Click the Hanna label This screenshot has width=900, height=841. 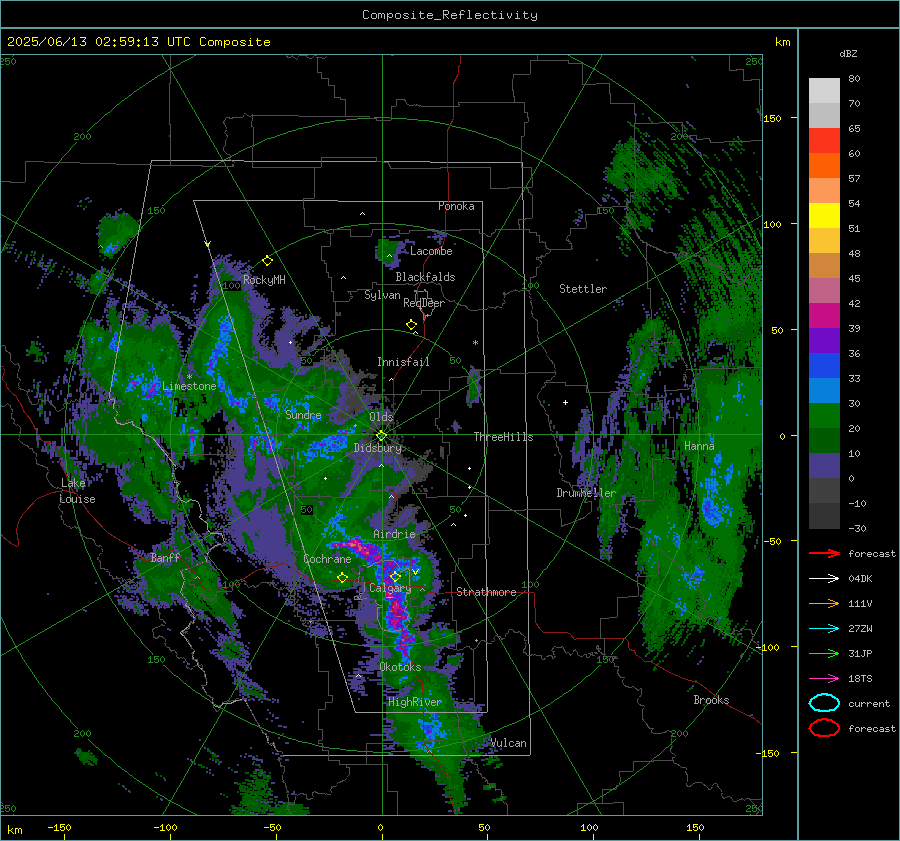(x=699, y=445)
